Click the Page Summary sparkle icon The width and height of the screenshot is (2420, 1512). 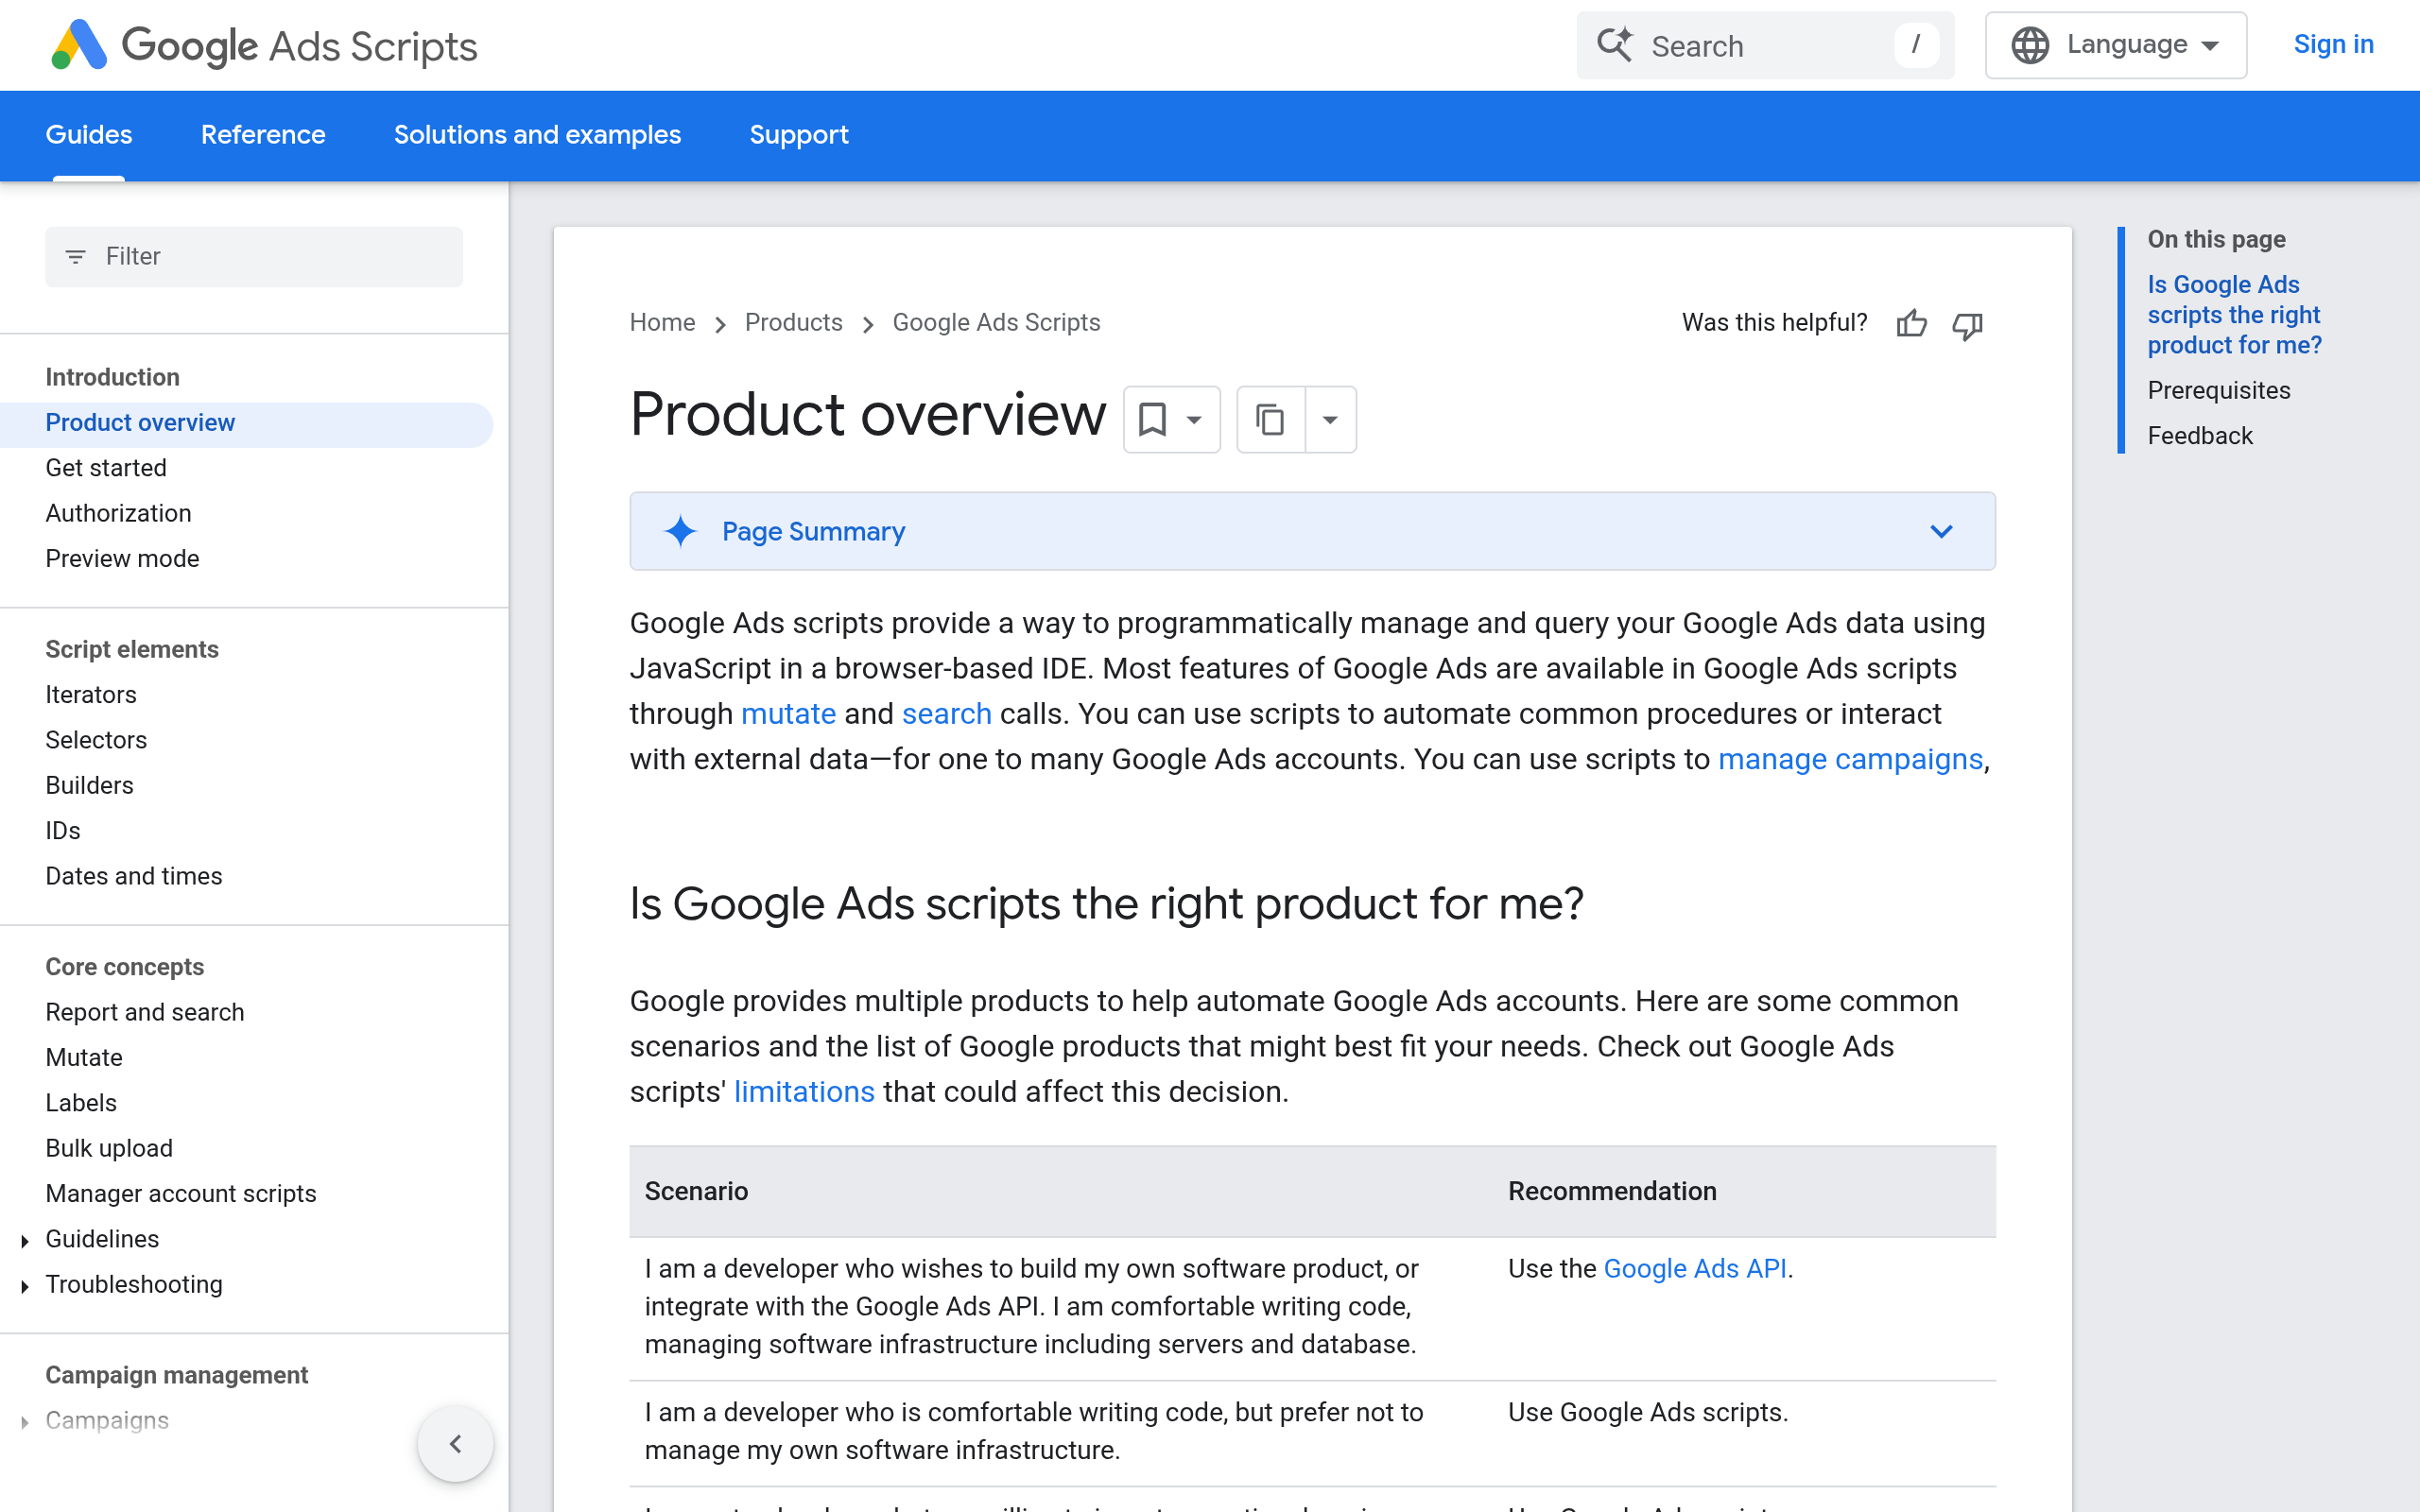[680, 531]
